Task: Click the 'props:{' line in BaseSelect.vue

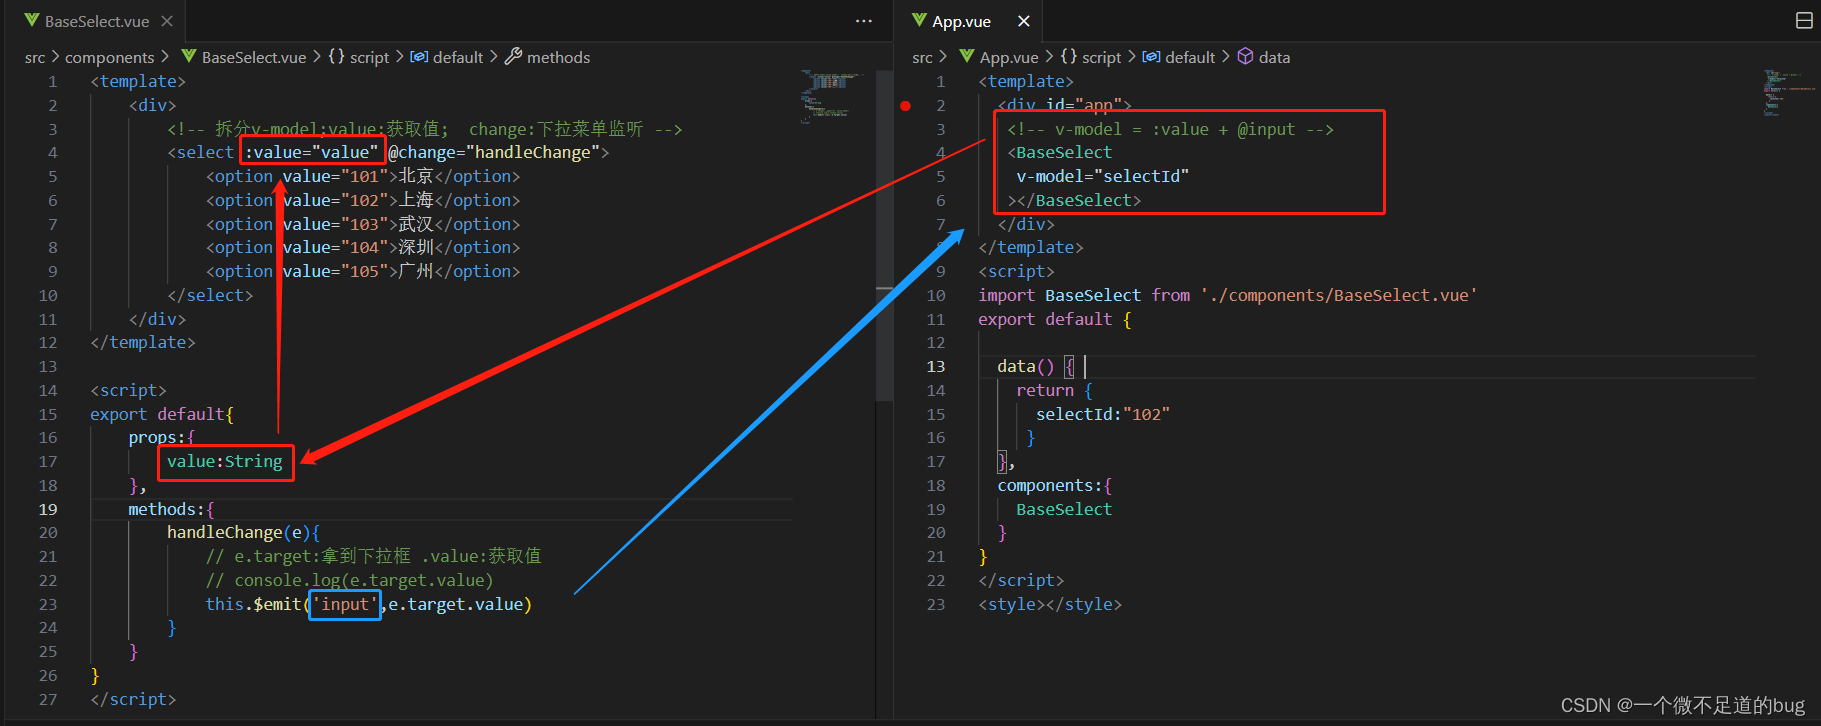Action: (x=161, y=437)
